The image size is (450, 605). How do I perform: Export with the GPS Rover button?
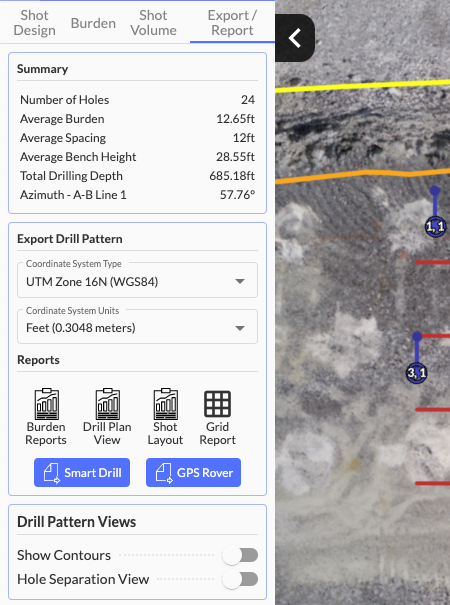tap(193, 473)
